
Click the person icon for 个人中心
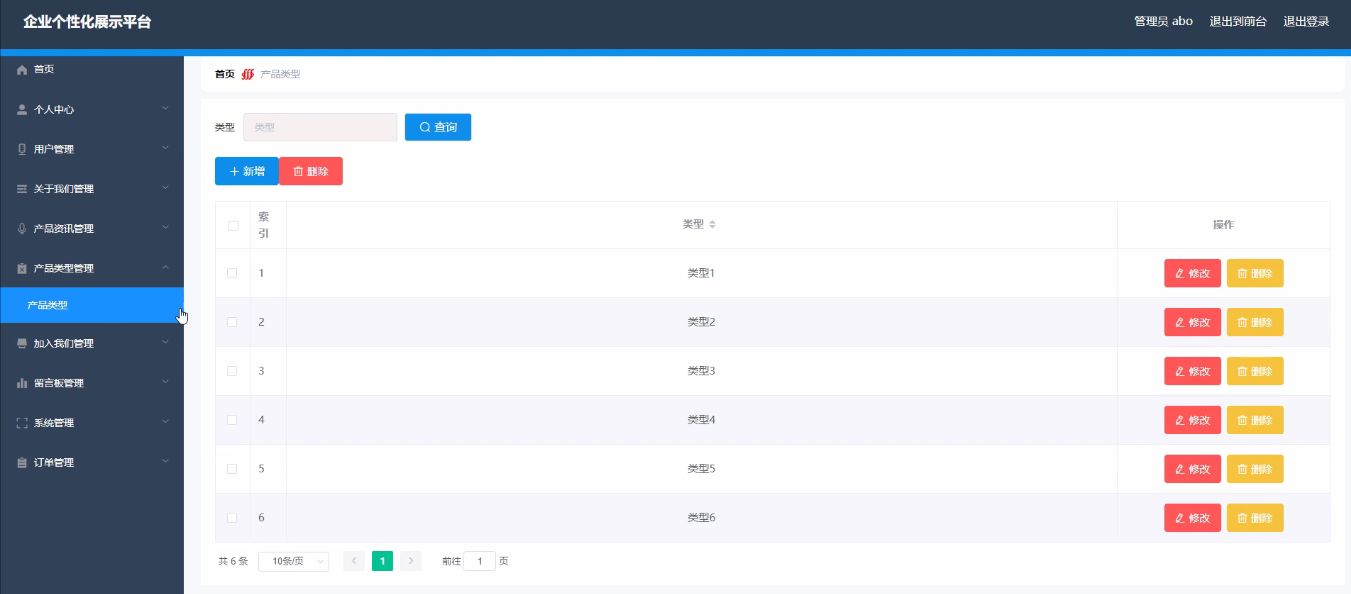(22, 110)
